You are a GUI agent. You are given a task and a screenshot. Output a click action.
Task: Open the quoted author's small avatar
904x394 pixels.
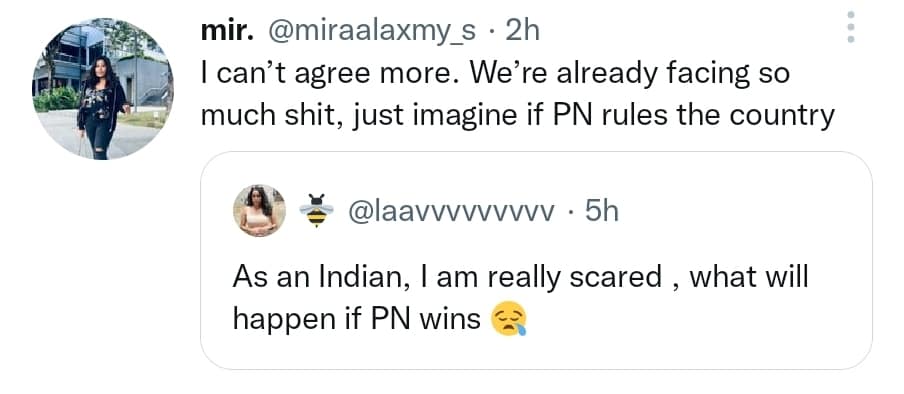tap(259, 211)
